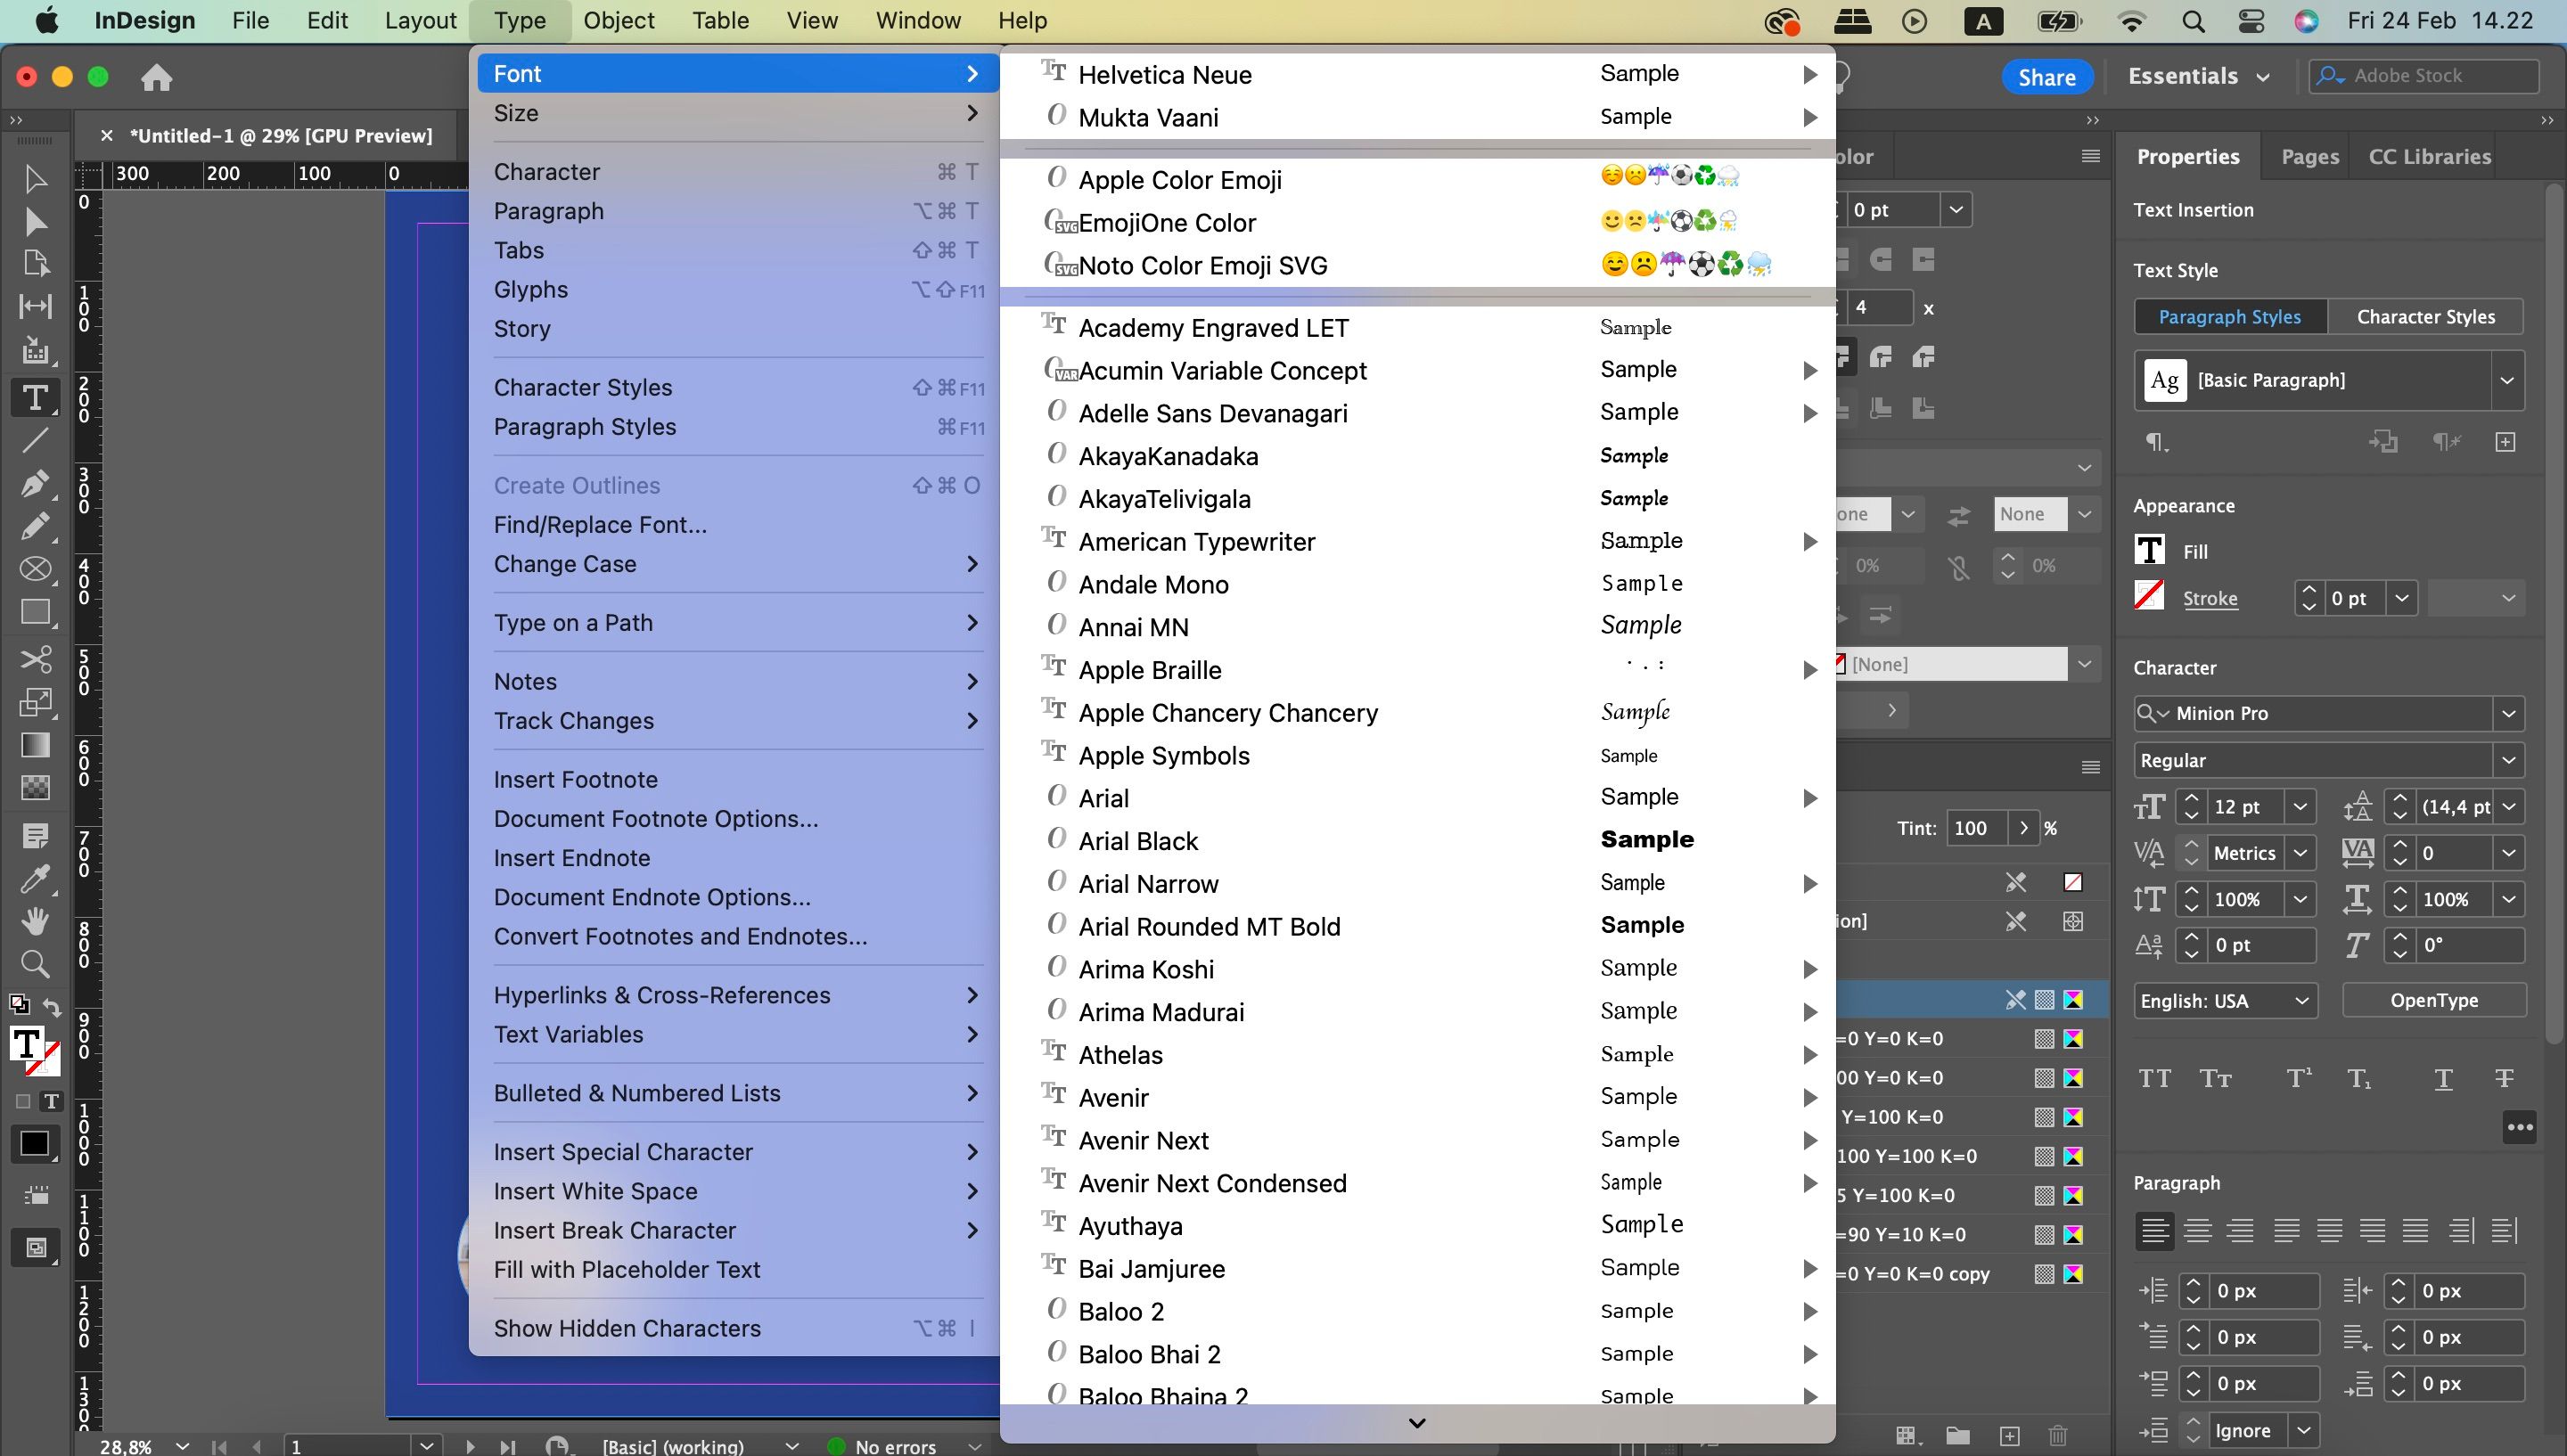Toggle All Caps formatting
The height and width of the screenshot is (1456, 2567).
tap(2154, 1077)
